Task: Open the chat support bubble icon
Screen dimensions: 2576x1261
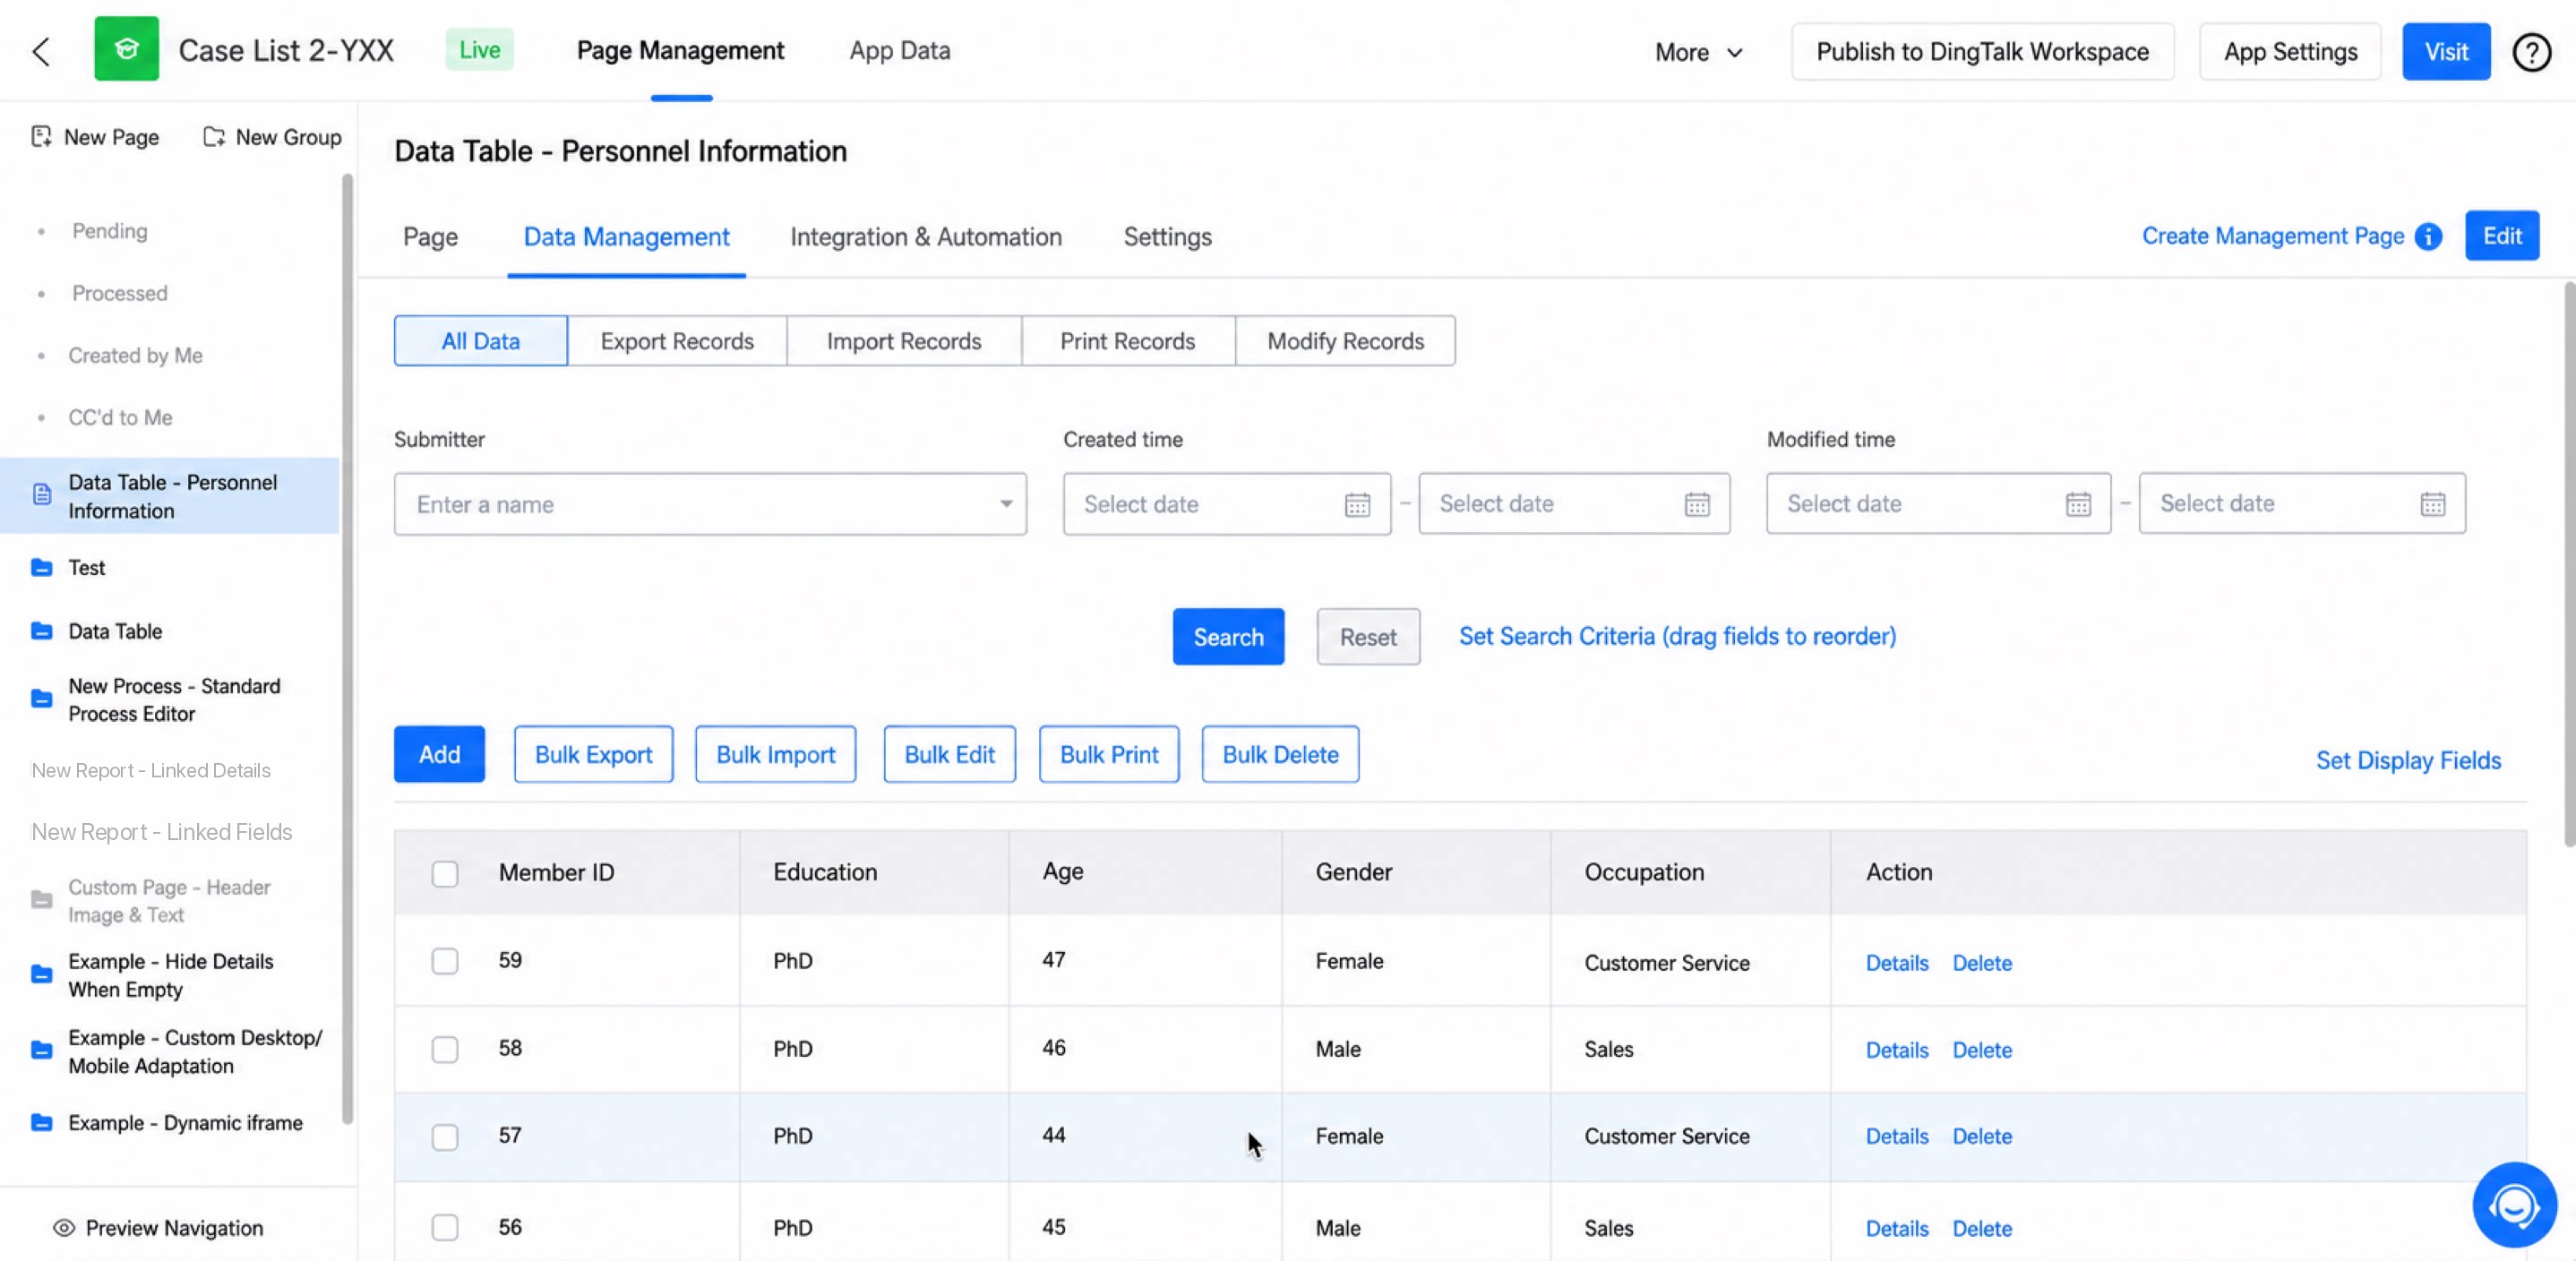Action: click(x=2514, y=1205)
